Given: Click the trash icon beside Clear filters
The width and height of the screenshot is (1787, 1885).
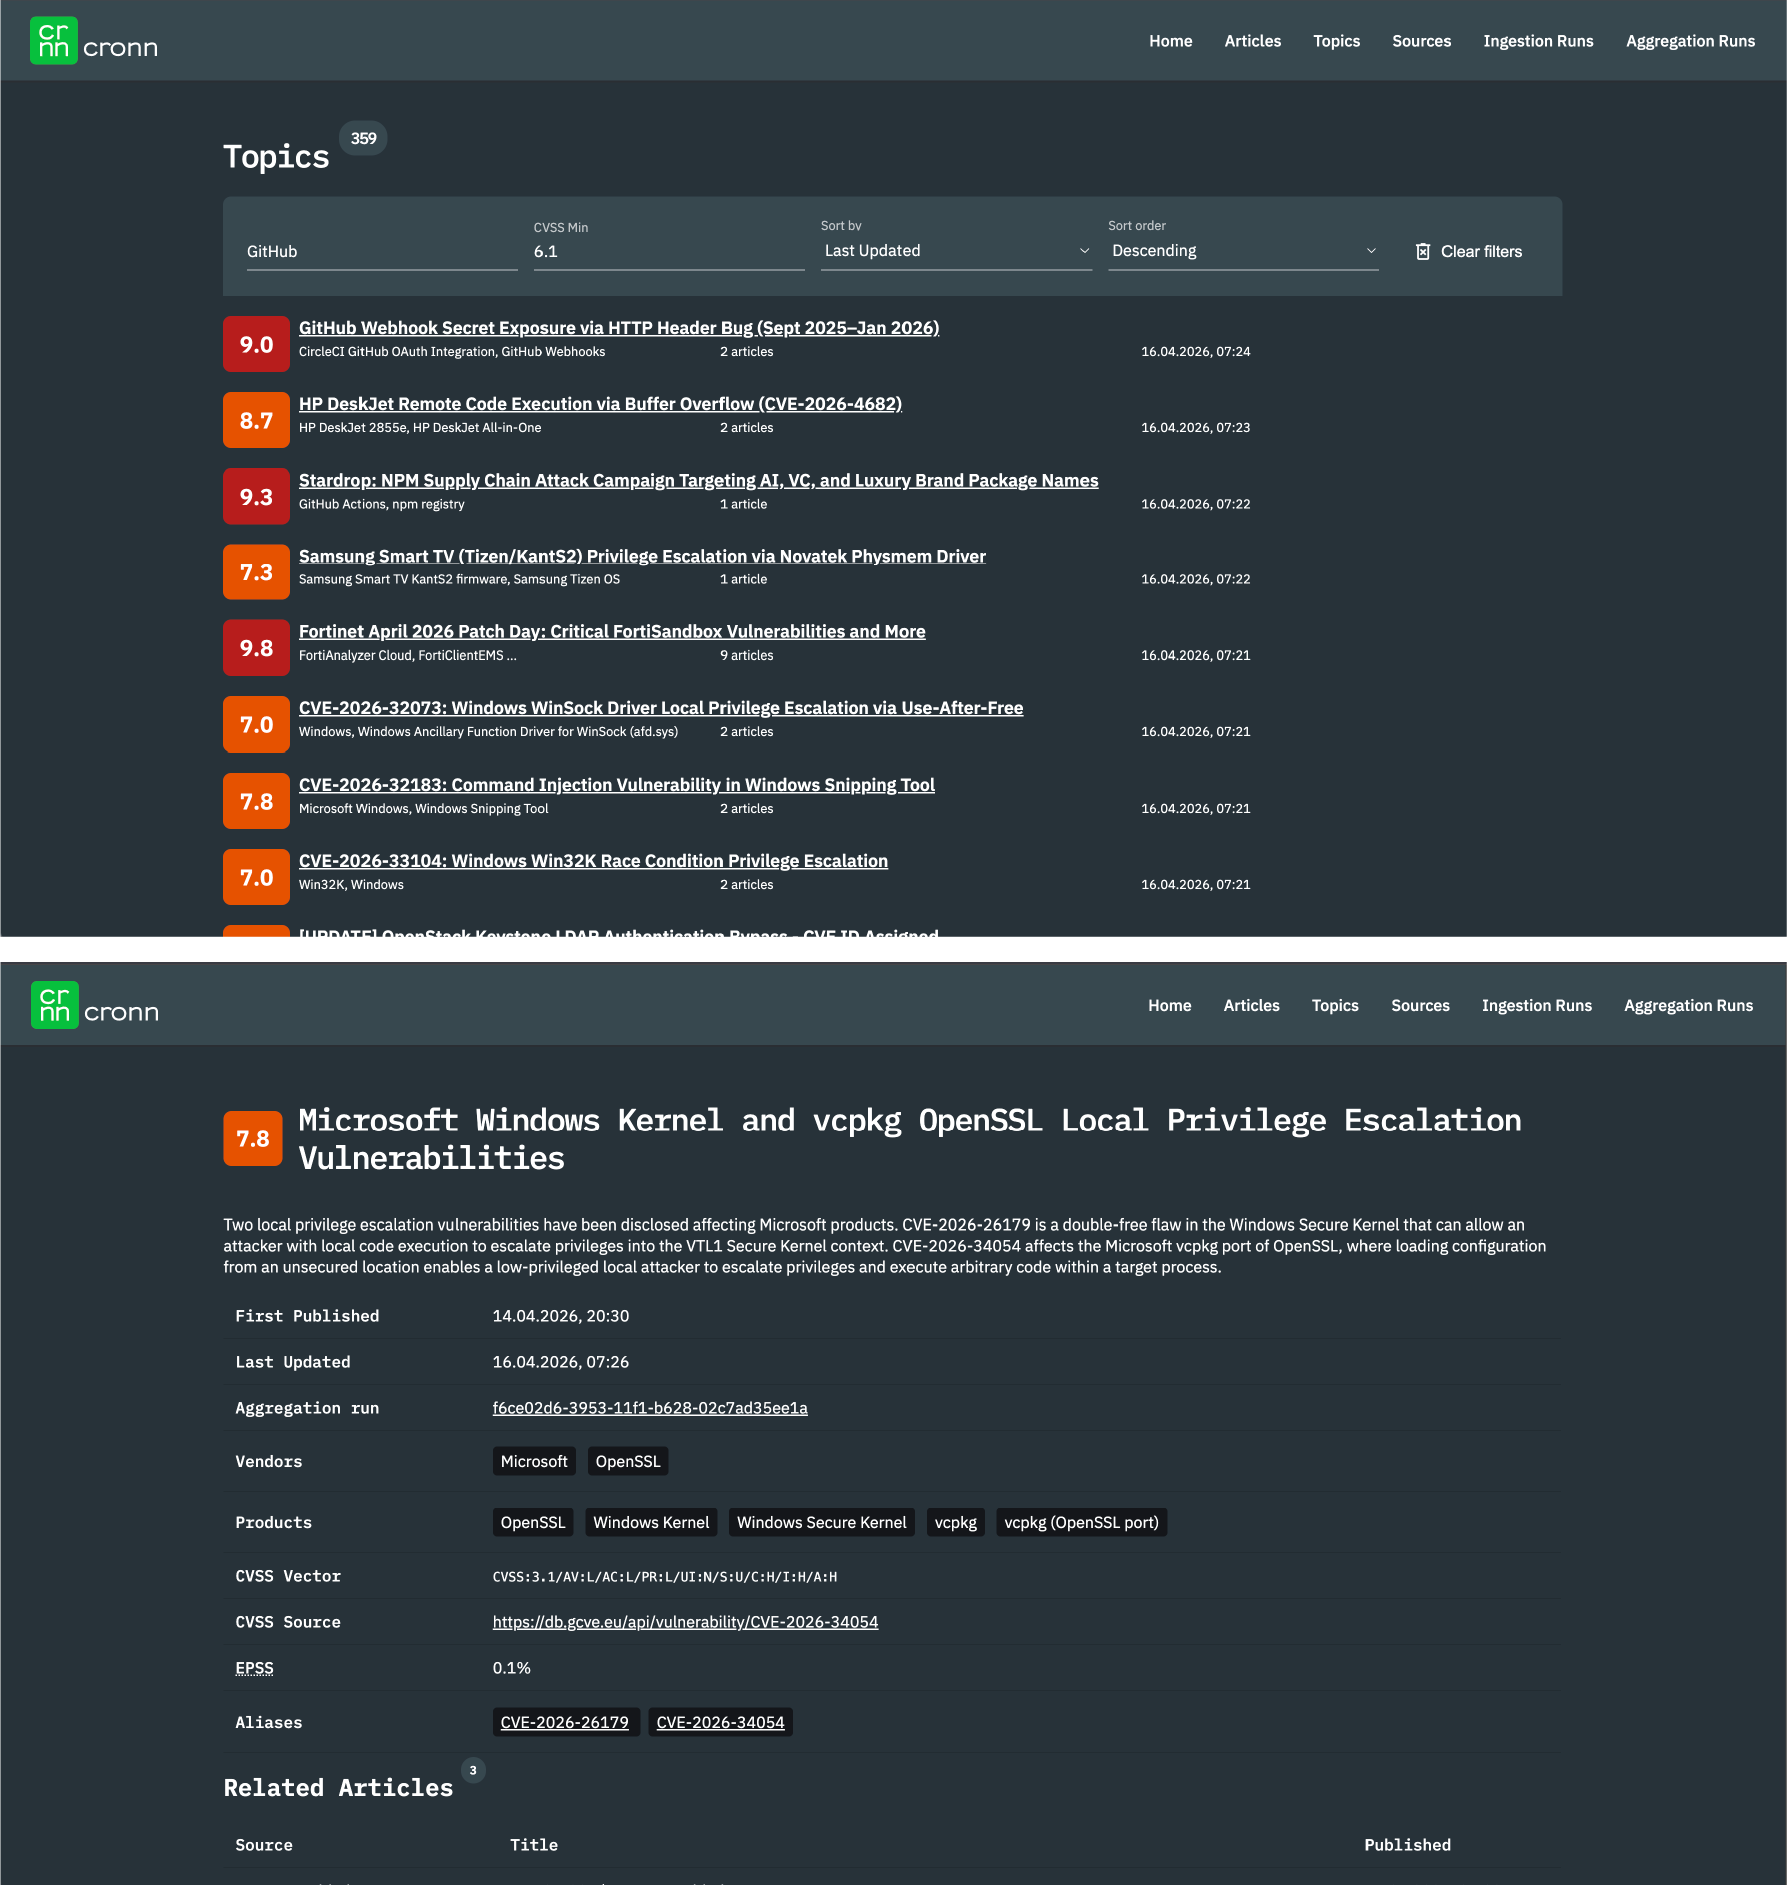Looking at the screenshot, I should (x=1423, y=251).
